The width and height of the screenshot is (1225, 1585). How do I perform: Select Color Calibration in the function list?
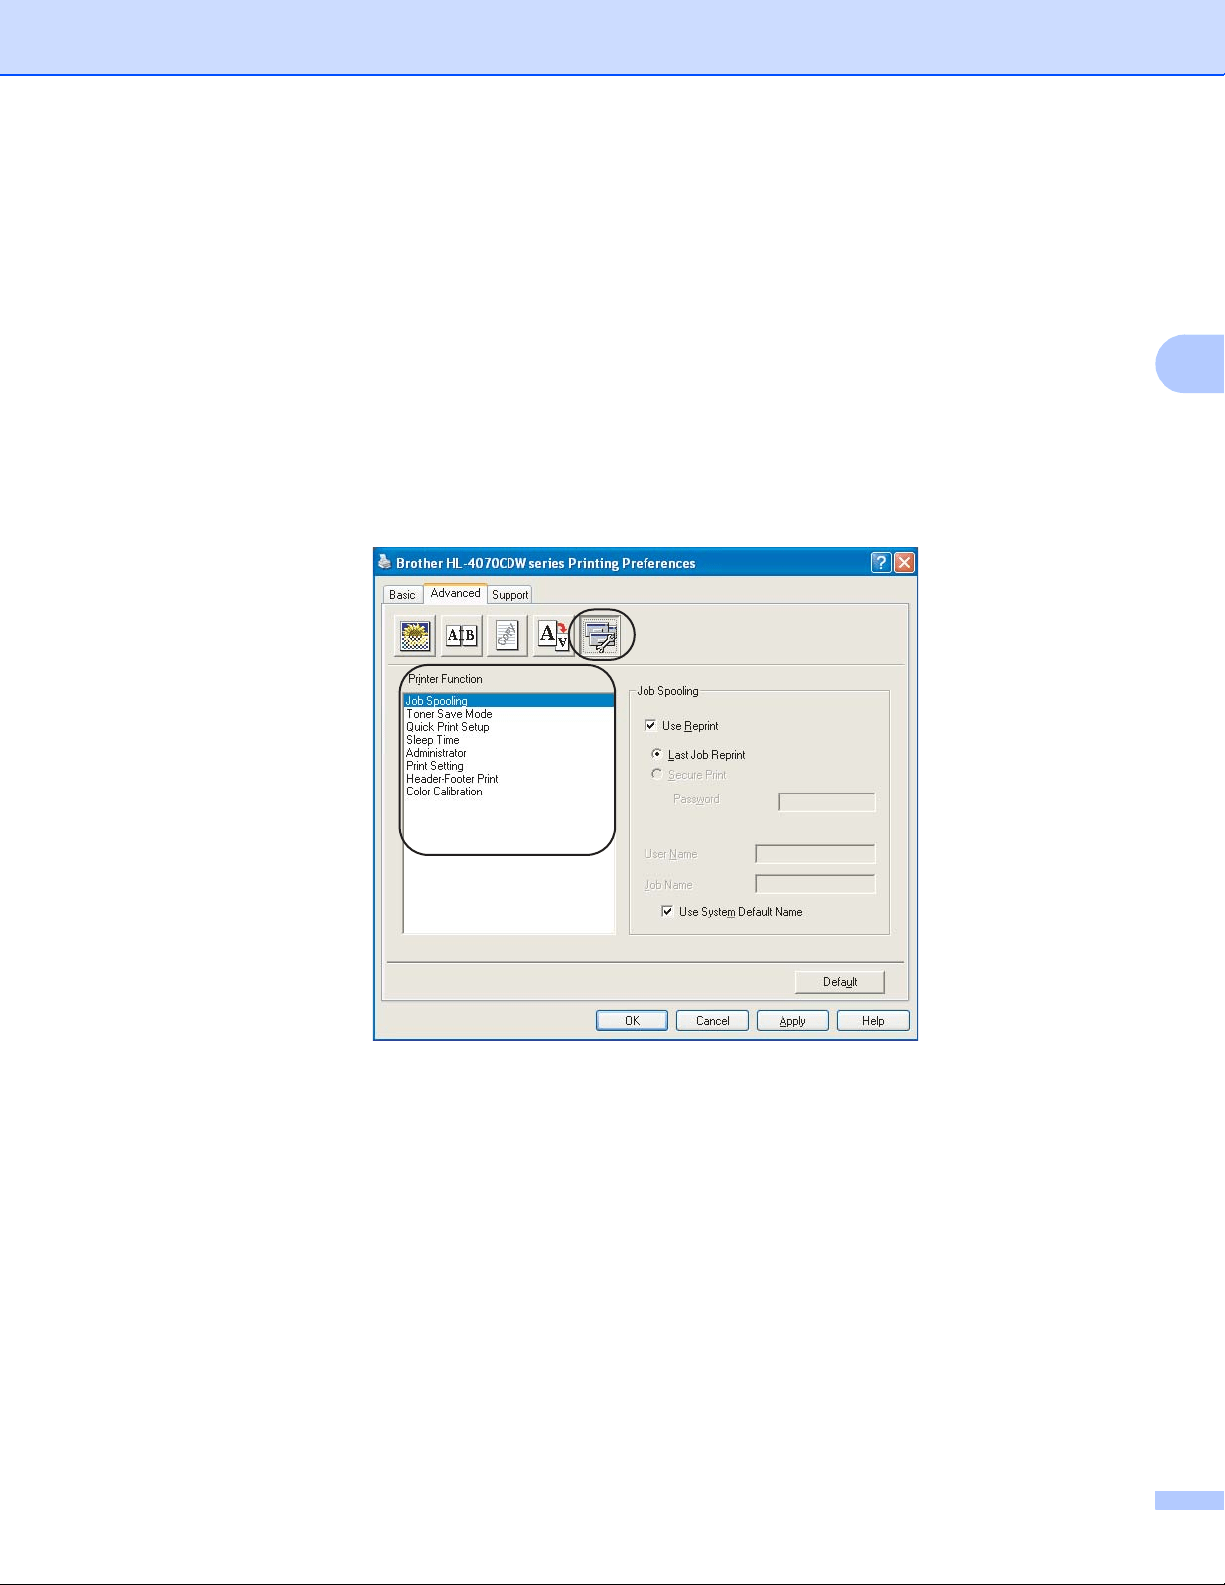tap(444, 791)
